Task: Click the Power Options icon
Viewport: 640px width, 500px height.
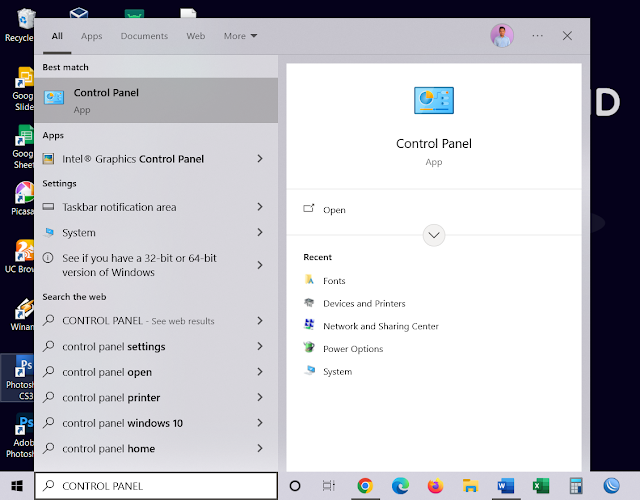Action: (309, 348)
